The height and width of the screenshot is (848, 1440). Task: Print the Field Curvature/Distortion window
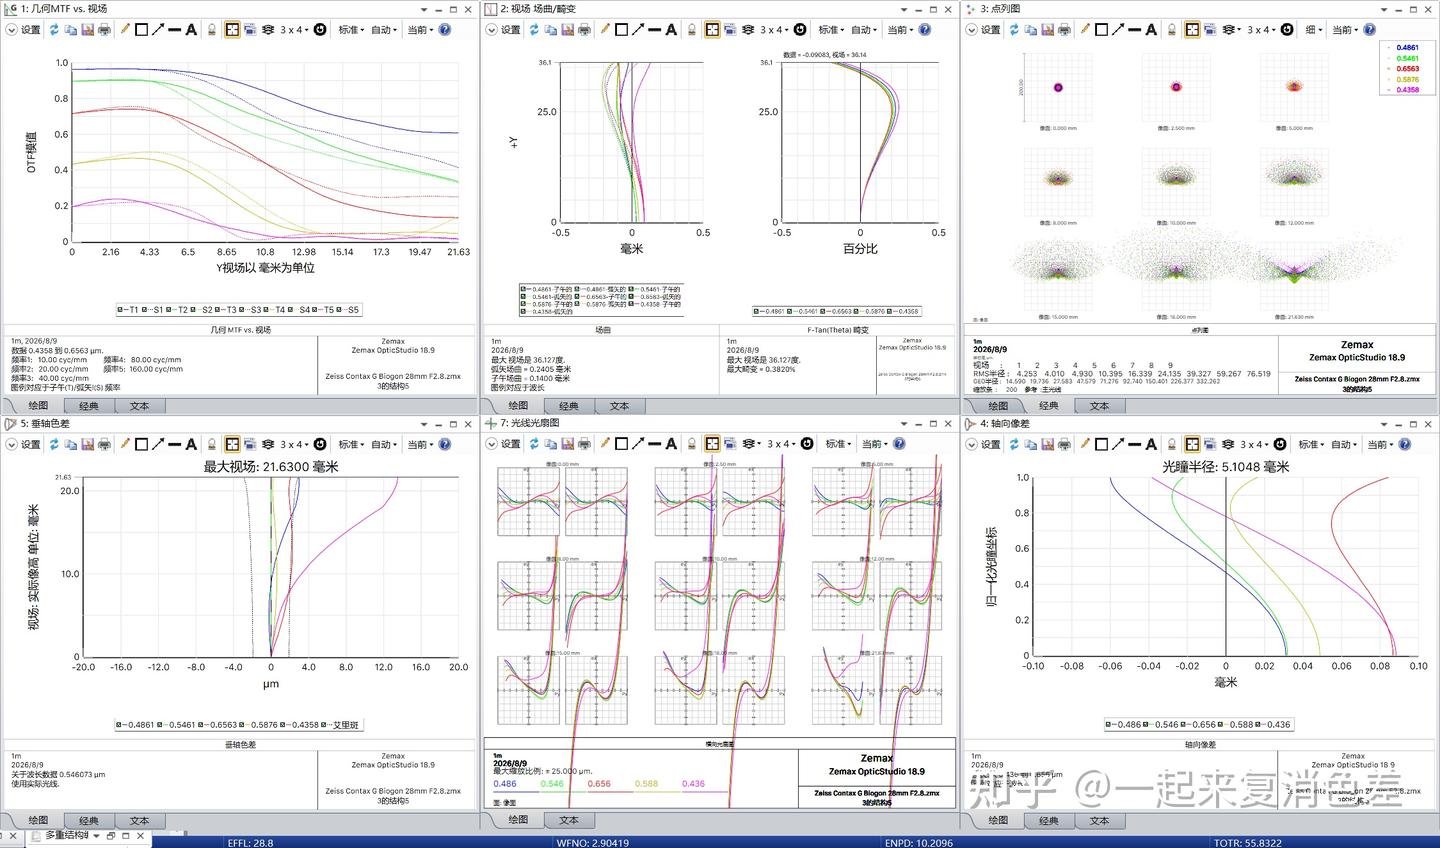tap(584, 30)
